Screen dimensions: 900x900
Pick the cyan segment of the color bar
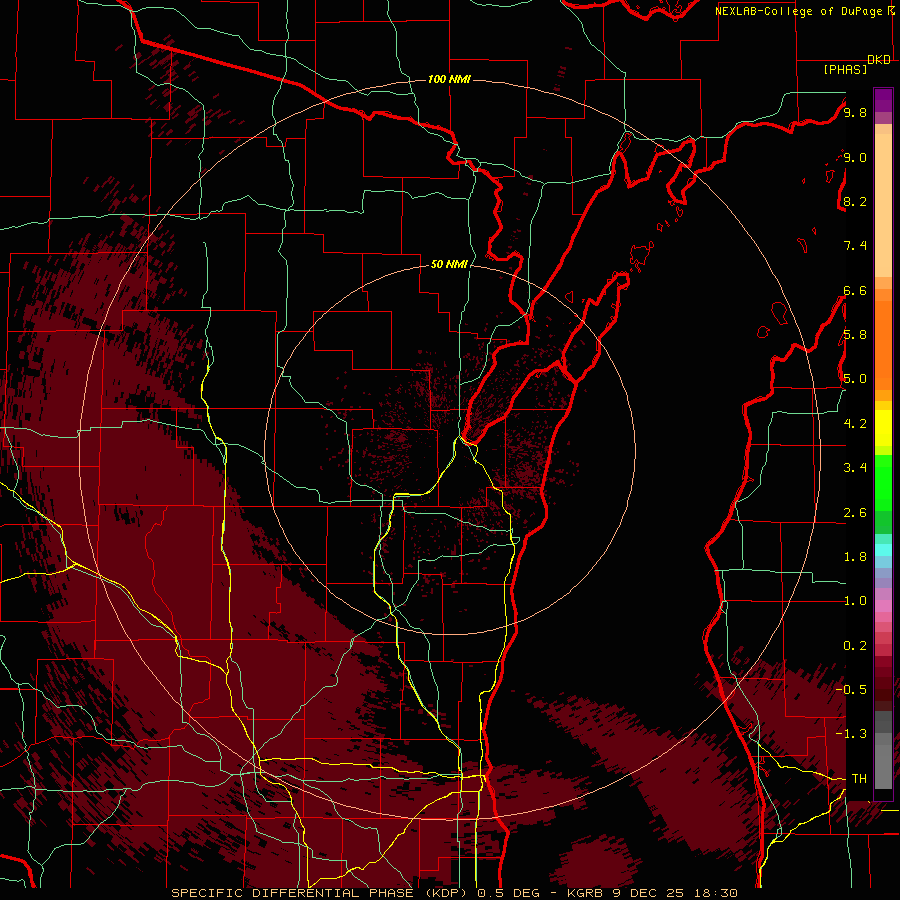tap(883, 550)
